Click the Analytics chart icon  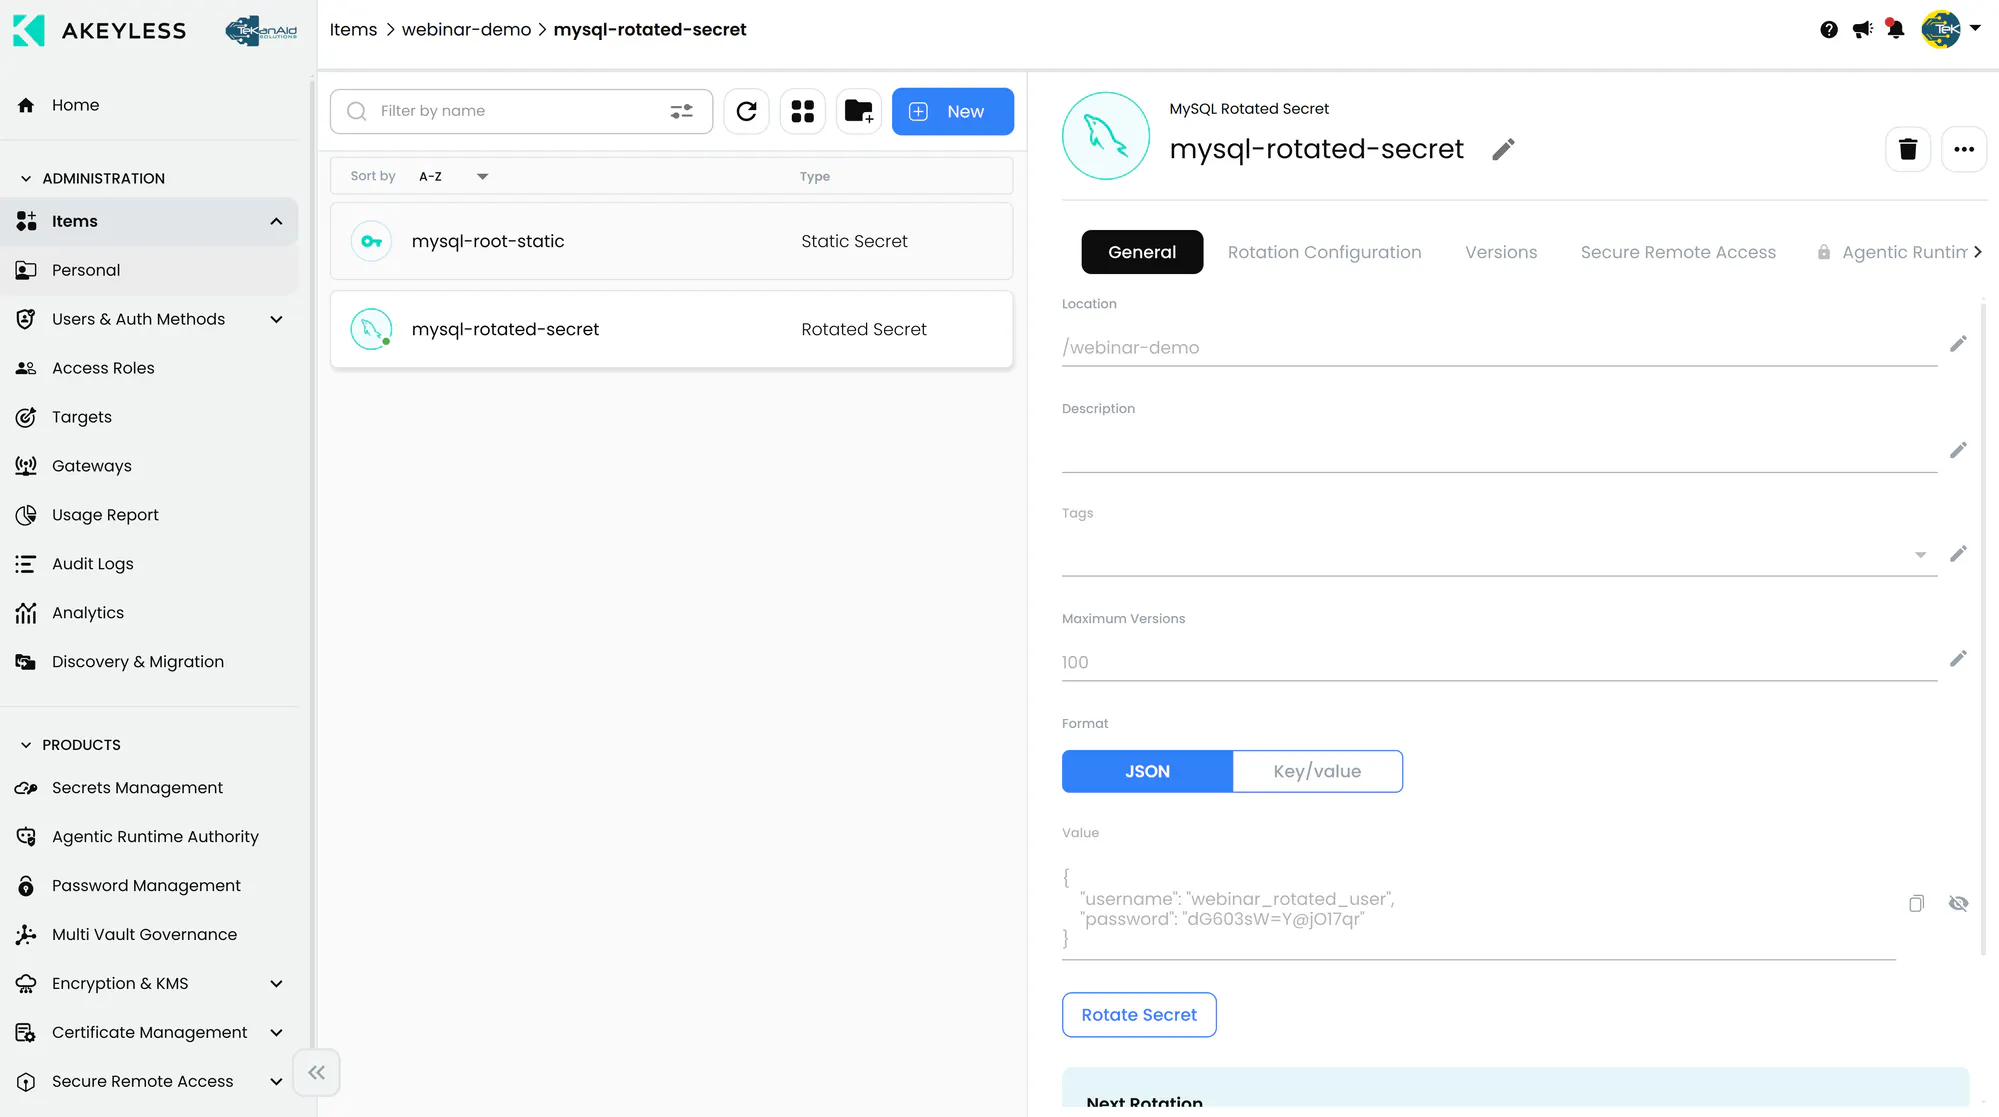click(26, 613)
